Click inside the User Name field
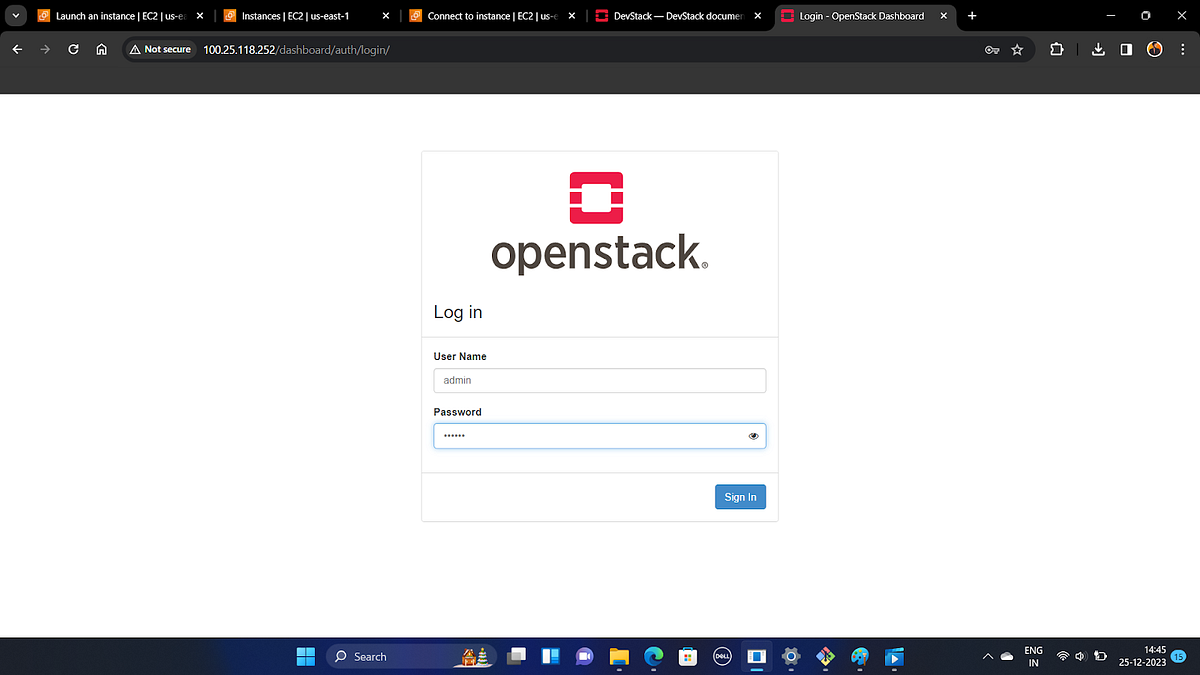 [x=598, y=380]
